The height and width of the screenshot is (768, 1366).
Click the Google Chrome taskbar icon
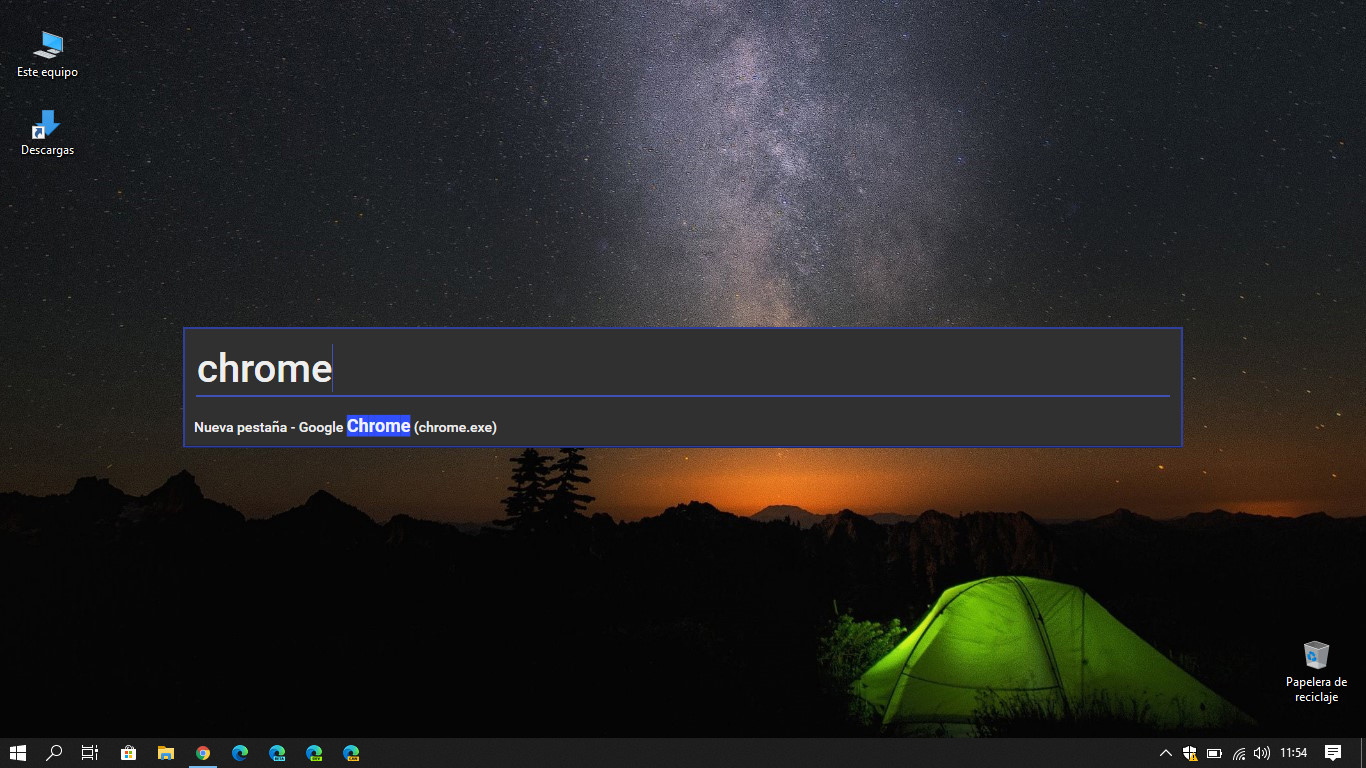tap(203, 753)
